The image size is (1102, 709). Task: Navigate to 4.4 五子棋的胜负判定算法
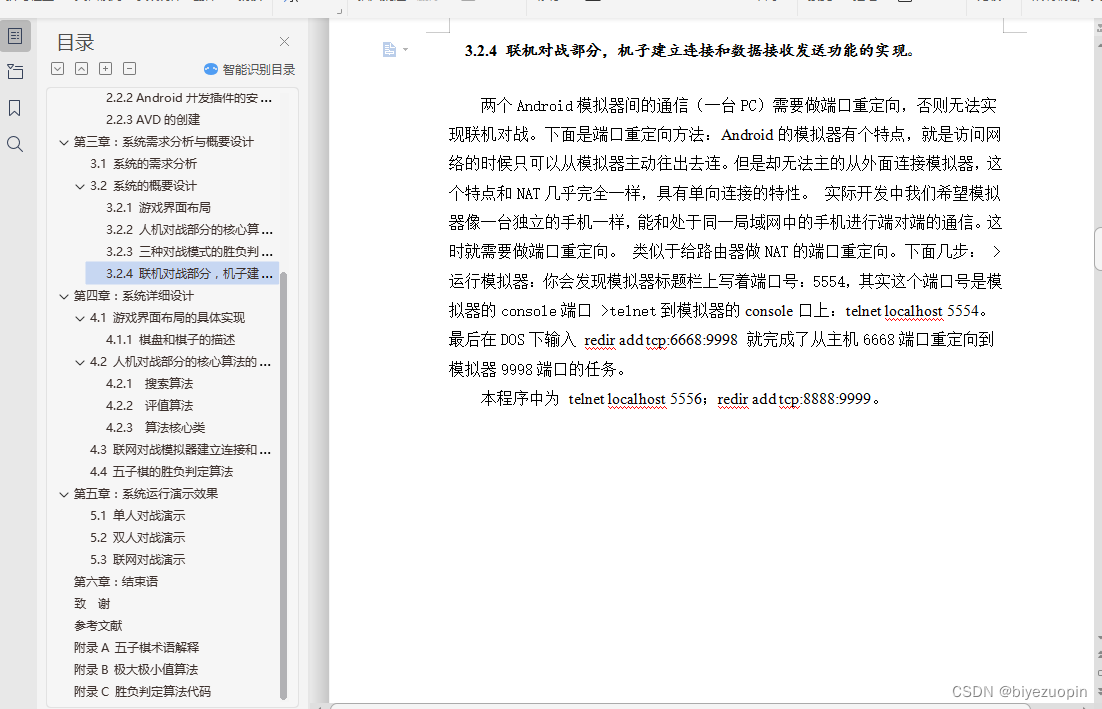(x=162, y=471)
